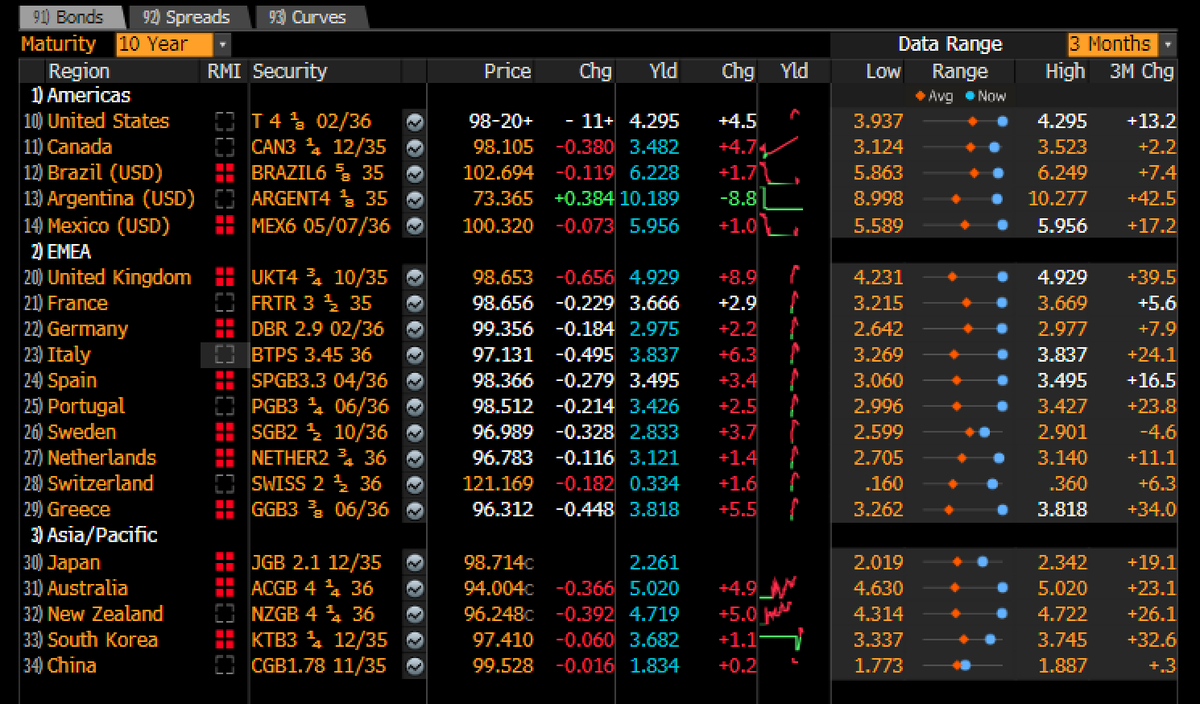Toggle RMI box for France

tap(224, 304)
